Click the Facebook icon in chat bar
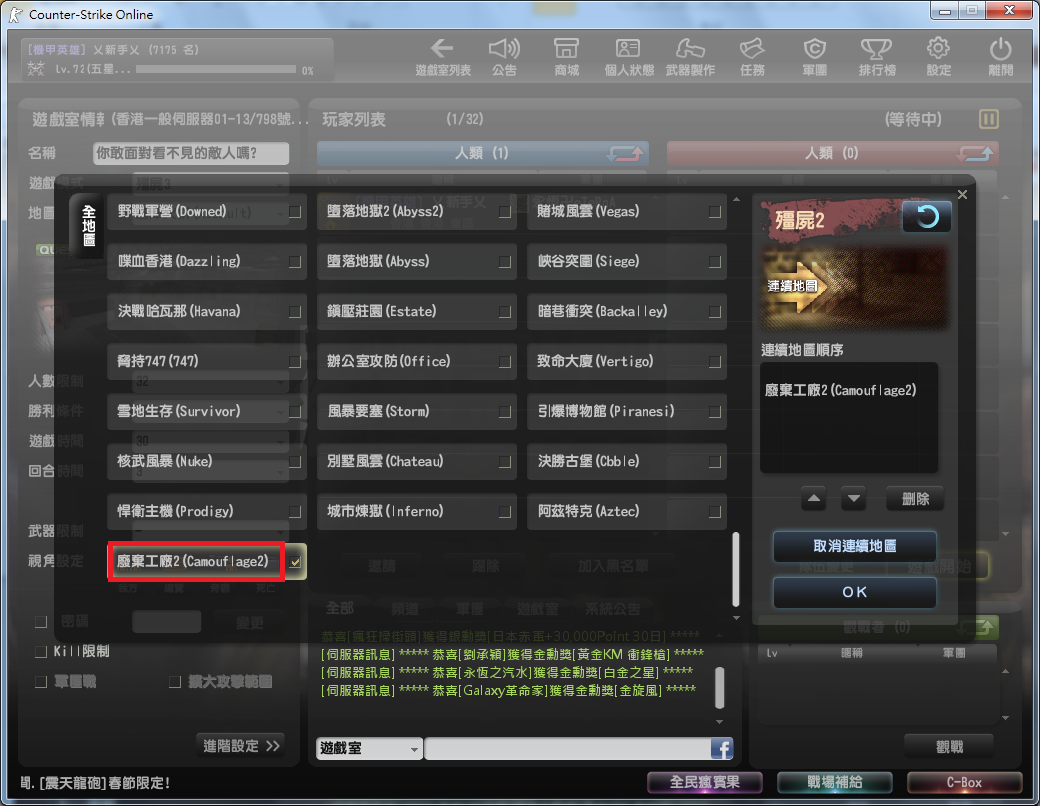 (722, 749)
